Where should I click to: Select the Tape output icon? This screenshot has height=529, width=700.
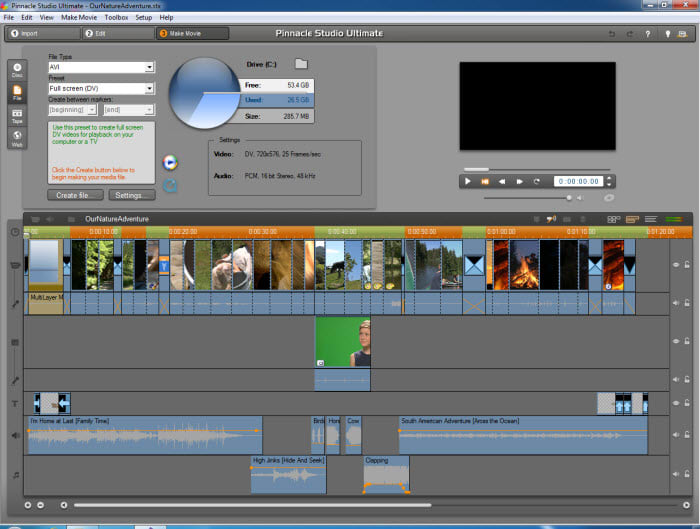point(17,115)
